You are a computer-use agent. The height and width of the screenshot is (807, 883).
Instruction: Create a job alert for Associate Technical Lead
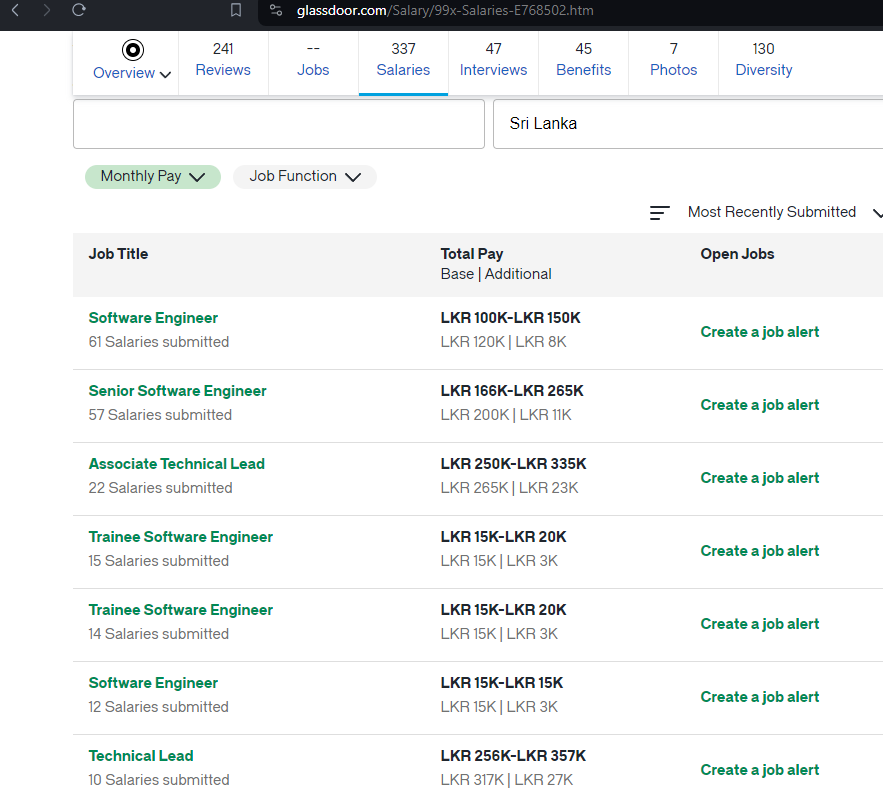pos(760,478)
